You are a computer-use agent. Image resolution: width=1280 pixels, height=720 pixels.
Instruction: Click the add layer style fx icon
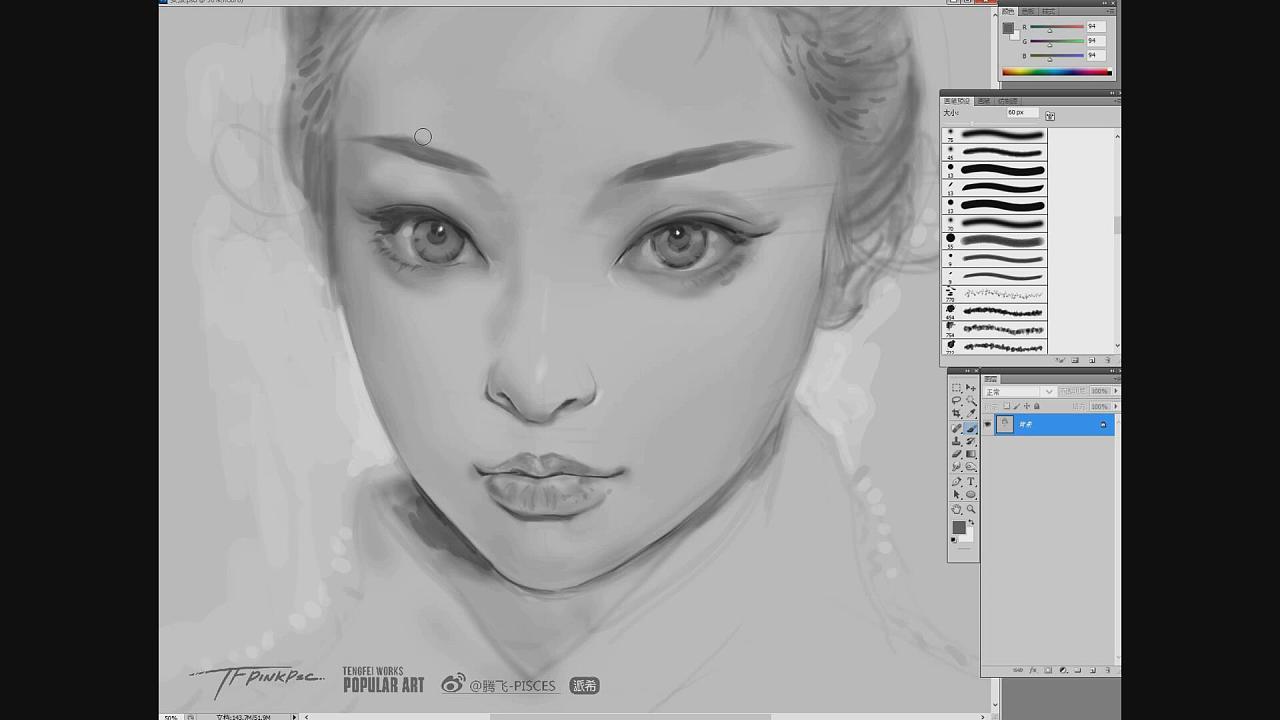1033,670
